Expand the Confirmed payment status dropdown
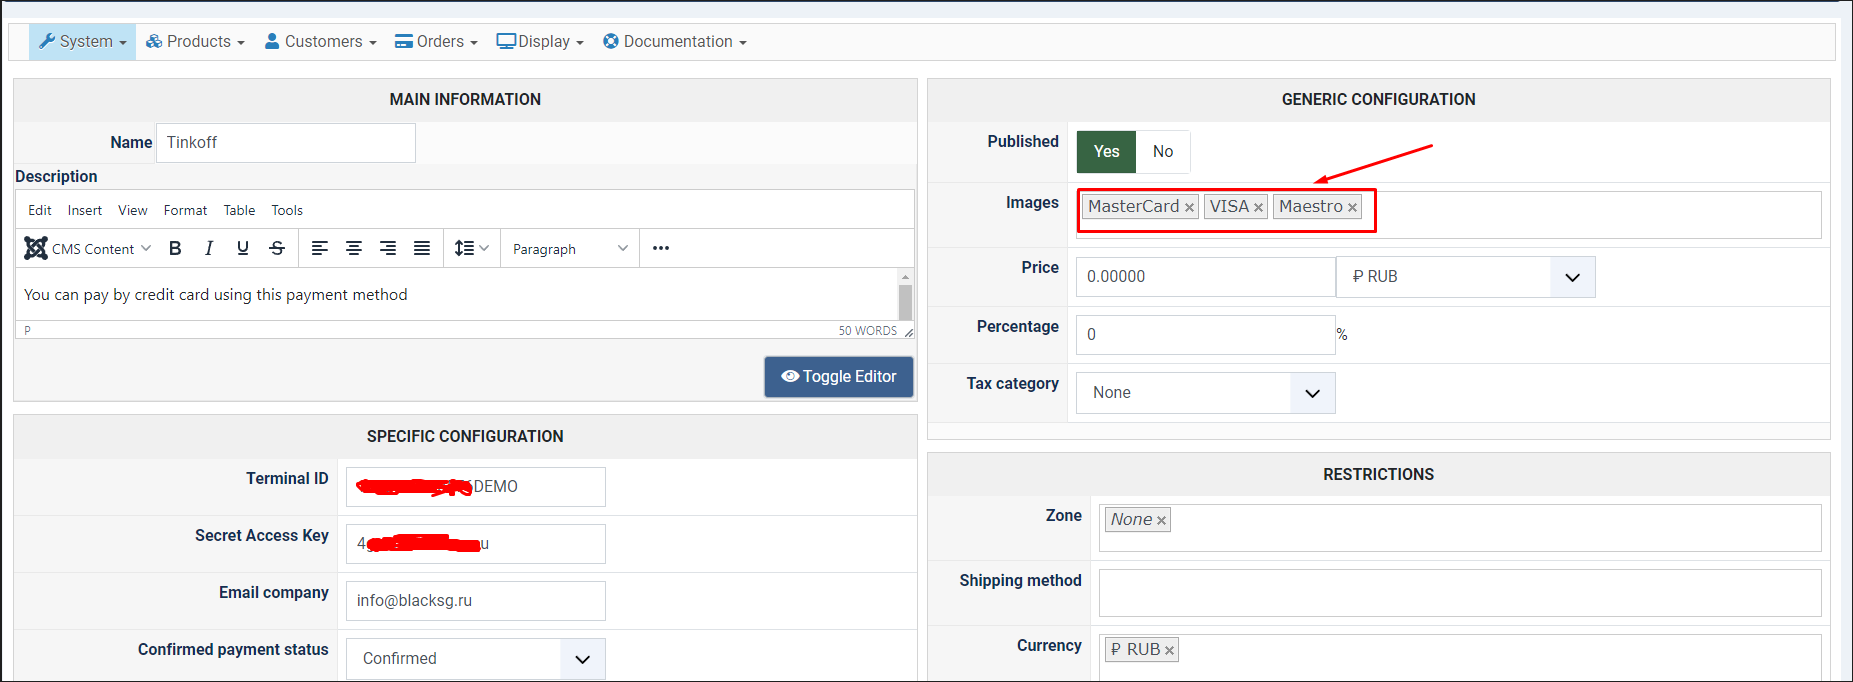This screenshot has height=682, width=1853. (x=475, y=659)
